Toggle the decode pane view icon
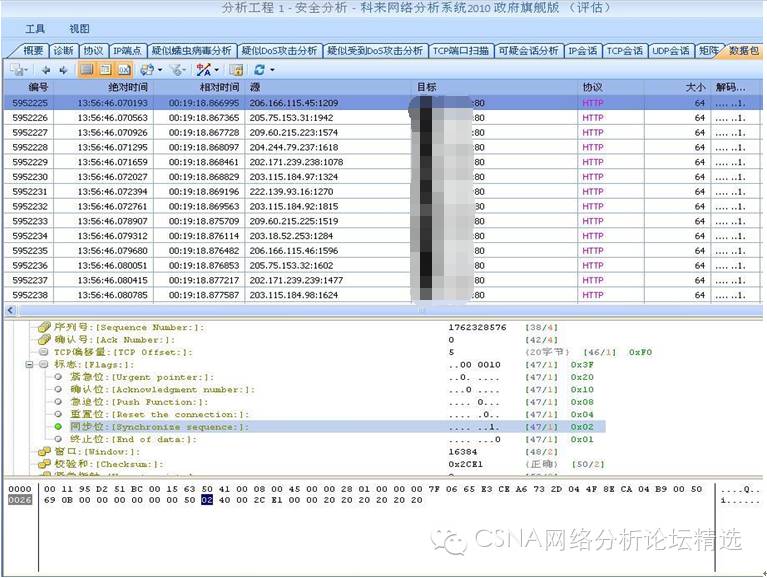Viewport: 767px width, 578px height. (x=105, y=70)
